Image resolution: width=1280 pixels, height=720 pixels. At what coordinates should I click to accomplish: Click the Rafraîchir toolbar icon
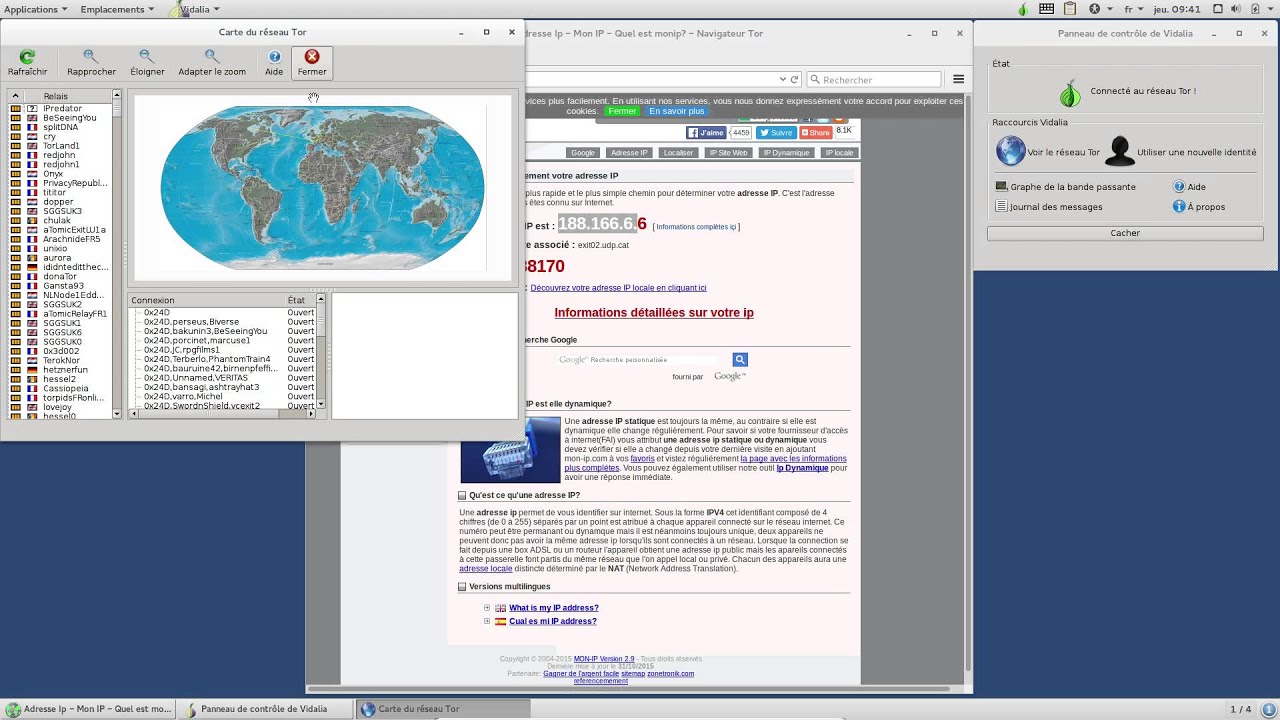coord(27,63)
